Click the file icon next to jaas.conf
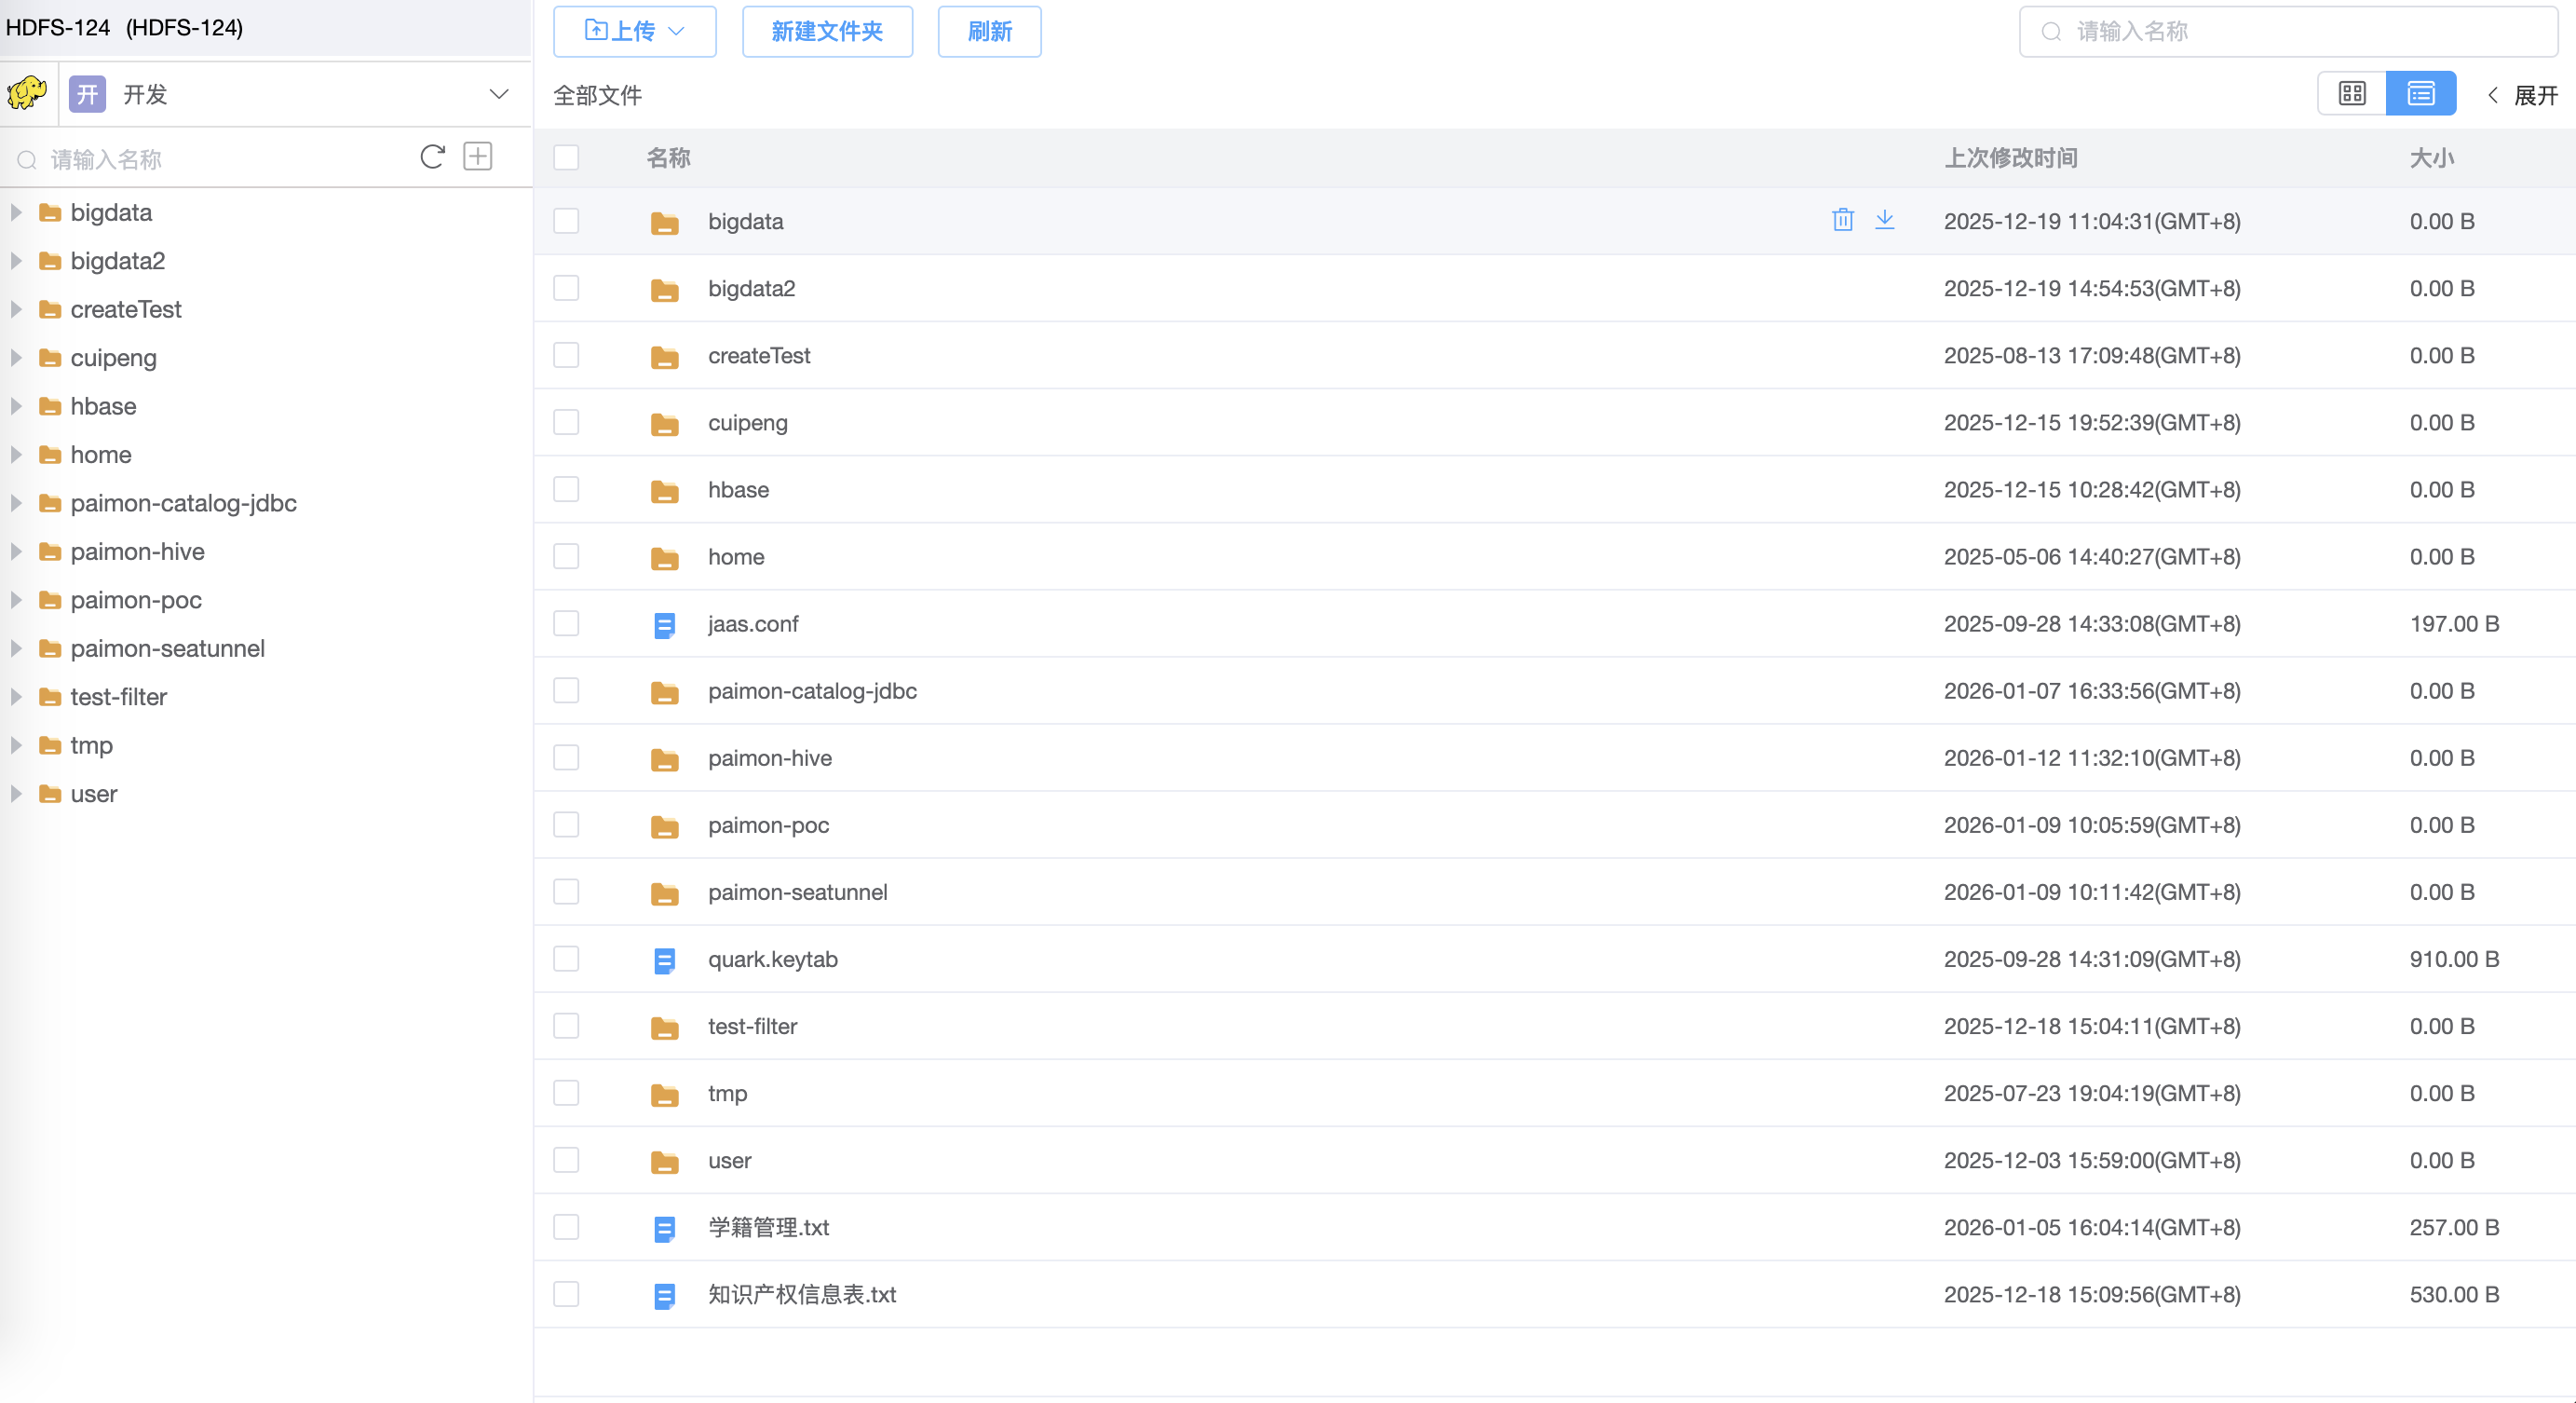This screenshot has width=2576, height=1403. pos(663,624)
